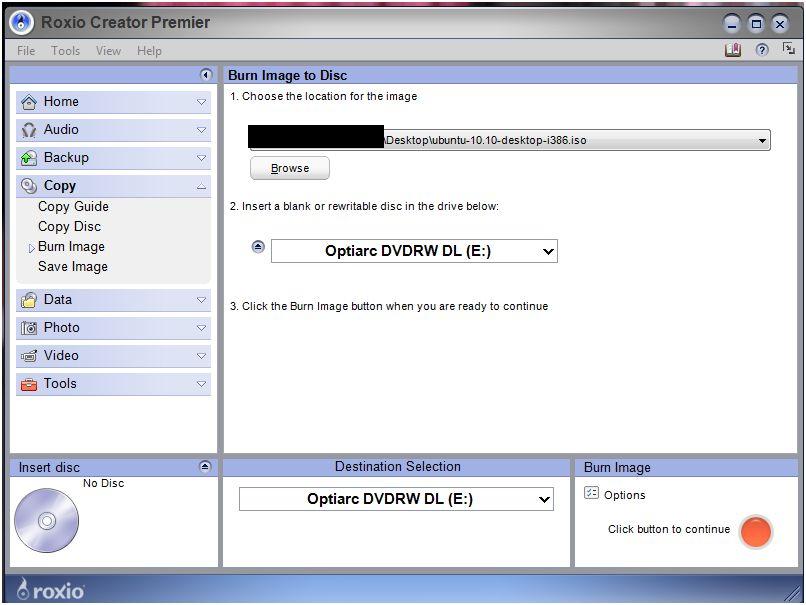Click the Photo camera icon

[29, 328]
